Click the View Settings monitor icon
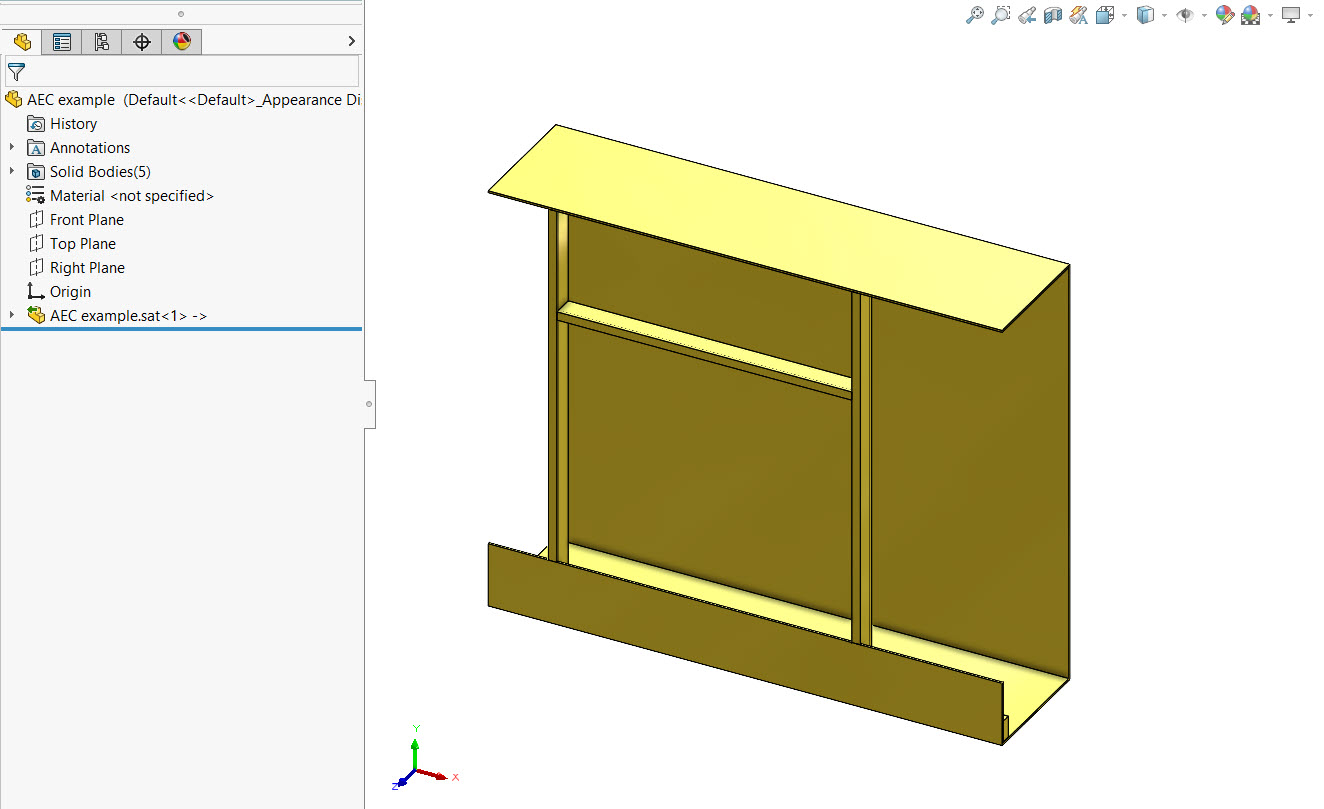The height and width of the screenshot is (809, 1324). 1293,15
